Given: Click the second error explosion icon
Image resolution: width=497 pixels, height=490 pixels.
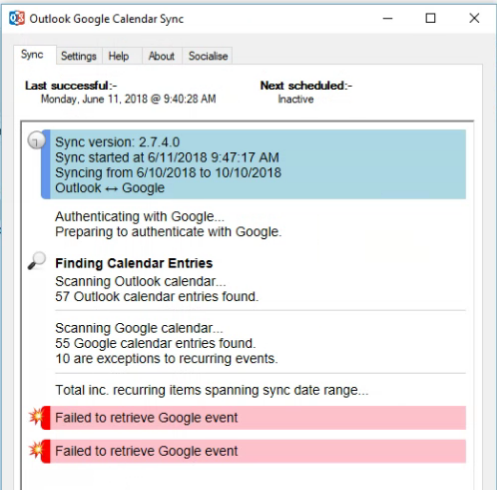Looking at the screenshot, I should (37, 450).
